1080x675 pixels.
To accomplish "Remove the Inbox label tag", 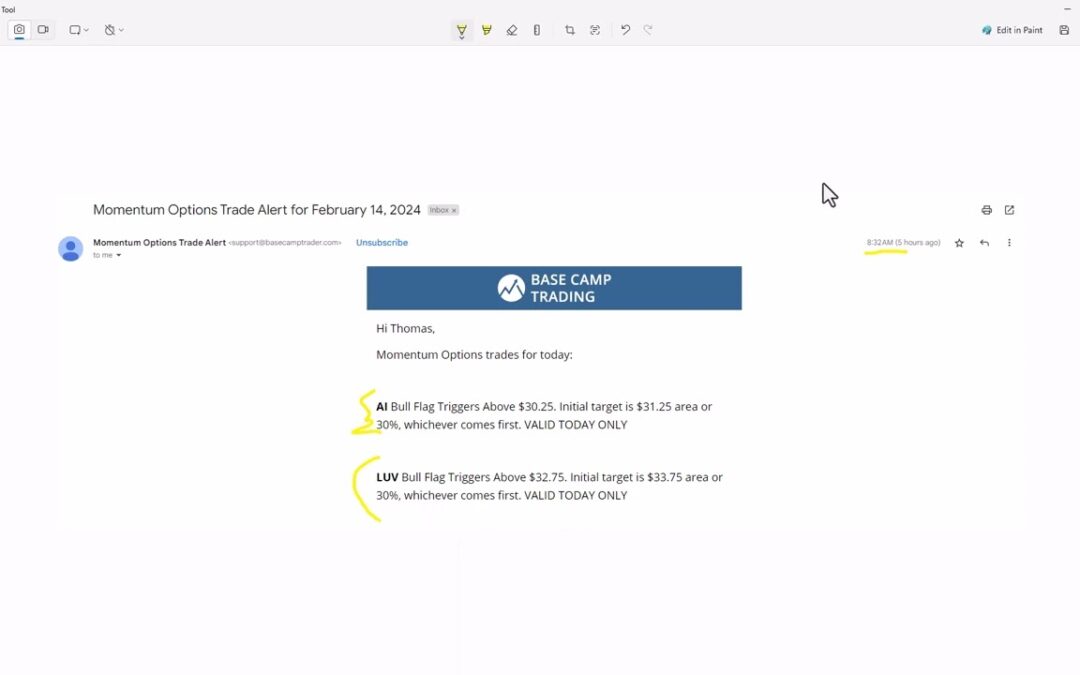I will [x=454, y=211].
